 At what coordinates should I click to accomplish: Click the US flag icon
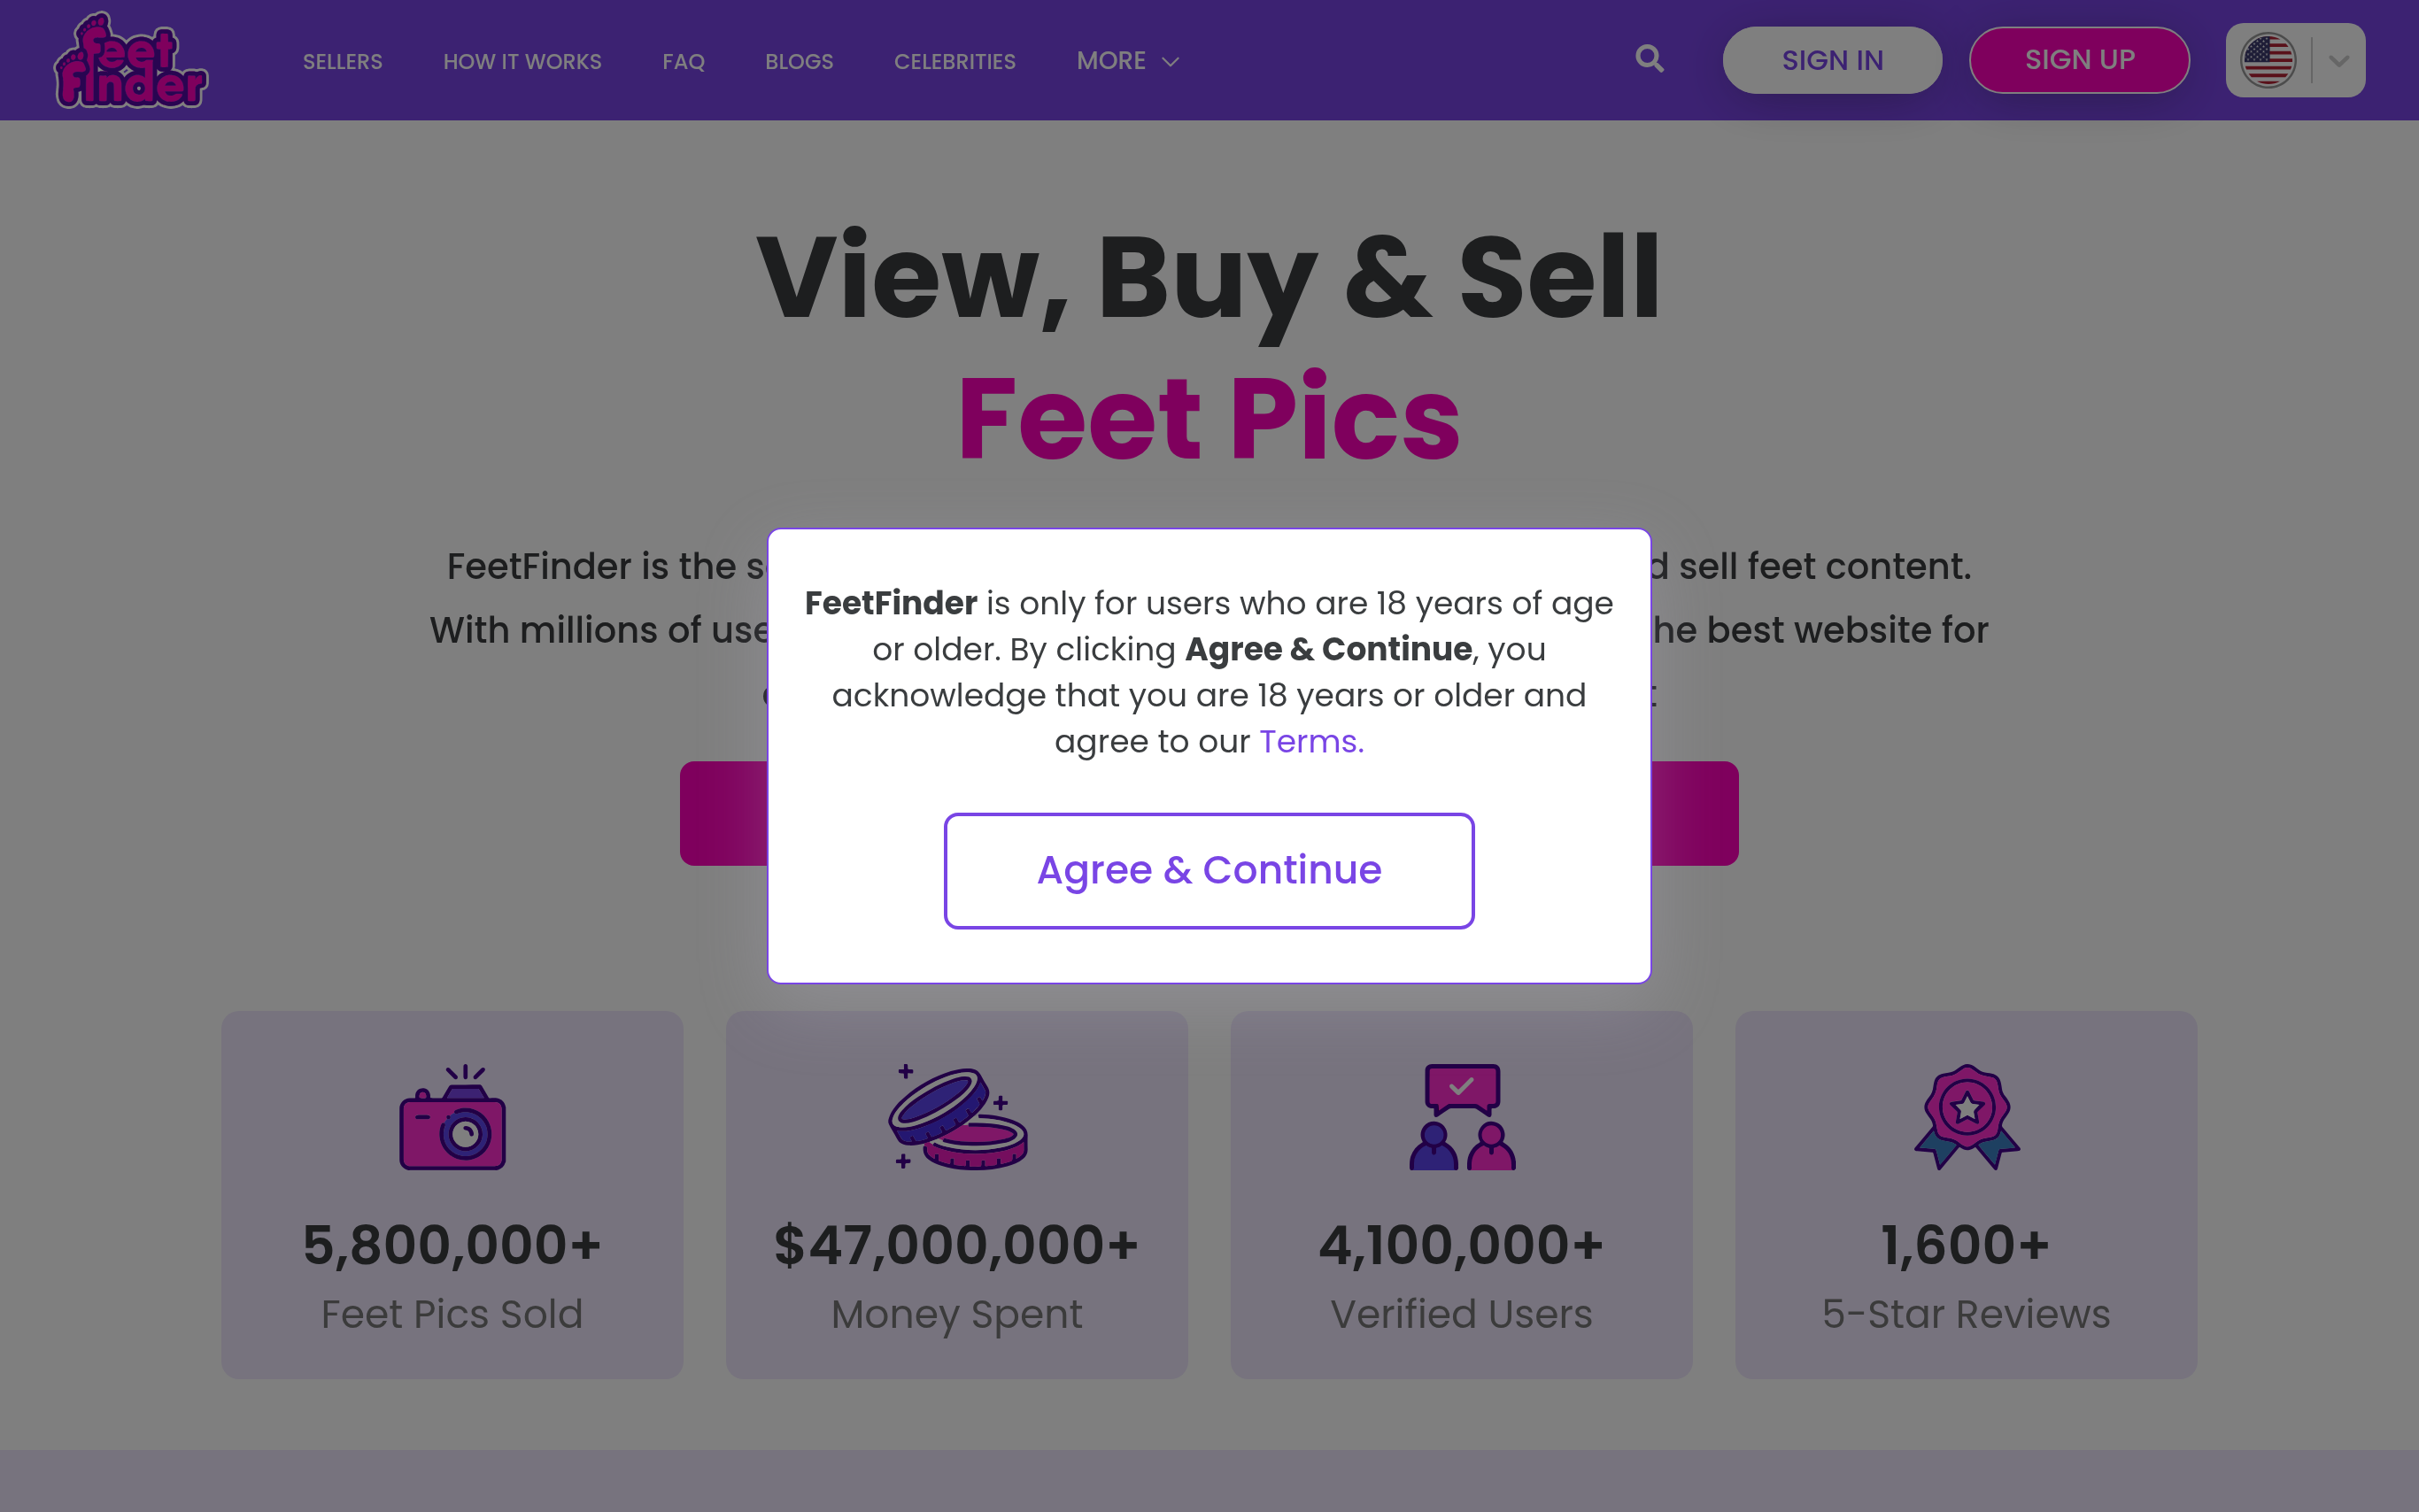[2267, 60]
